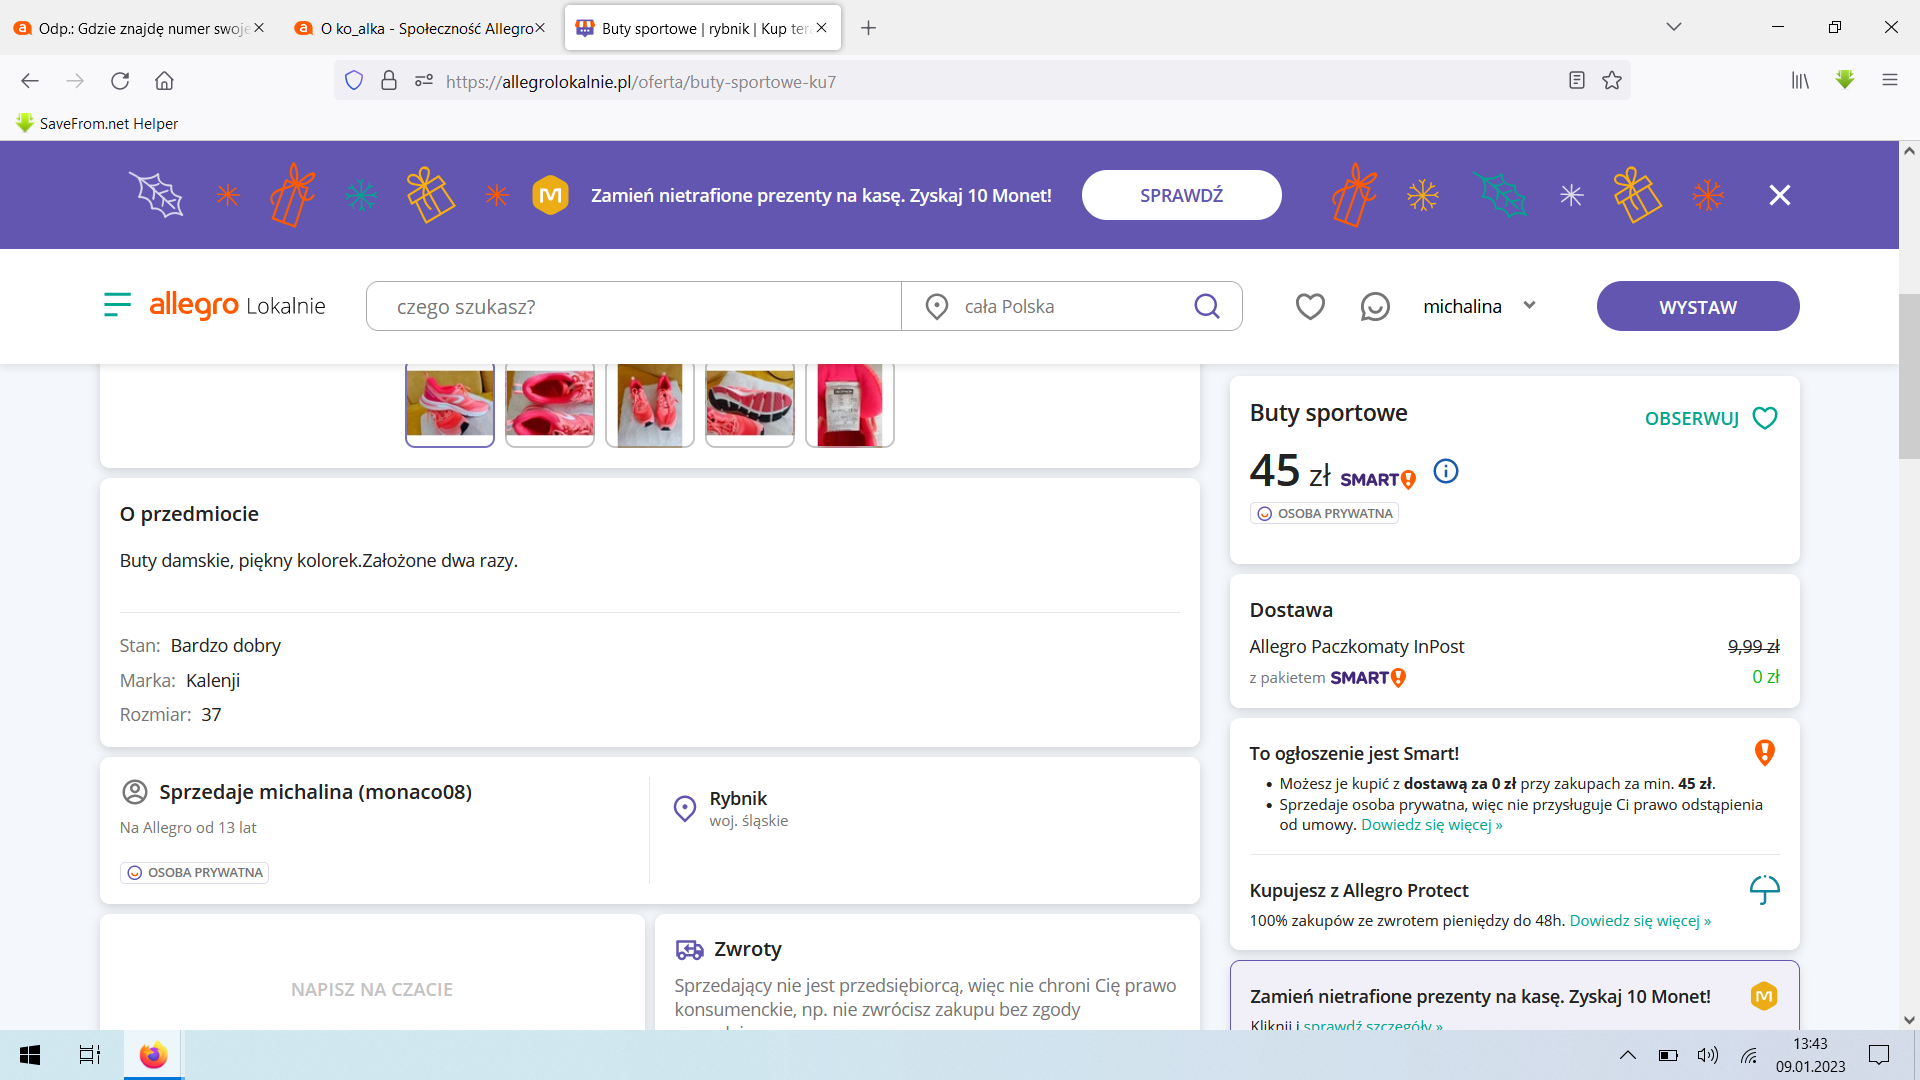The image size is (1920, 1080).
Task: Click the Monety coin icon in banner
Action: coord(550,195)
